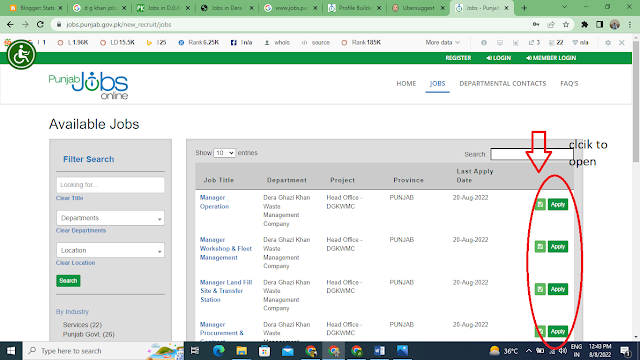Open Manager Land Fill Site & Transfer Station

[226, 291]
